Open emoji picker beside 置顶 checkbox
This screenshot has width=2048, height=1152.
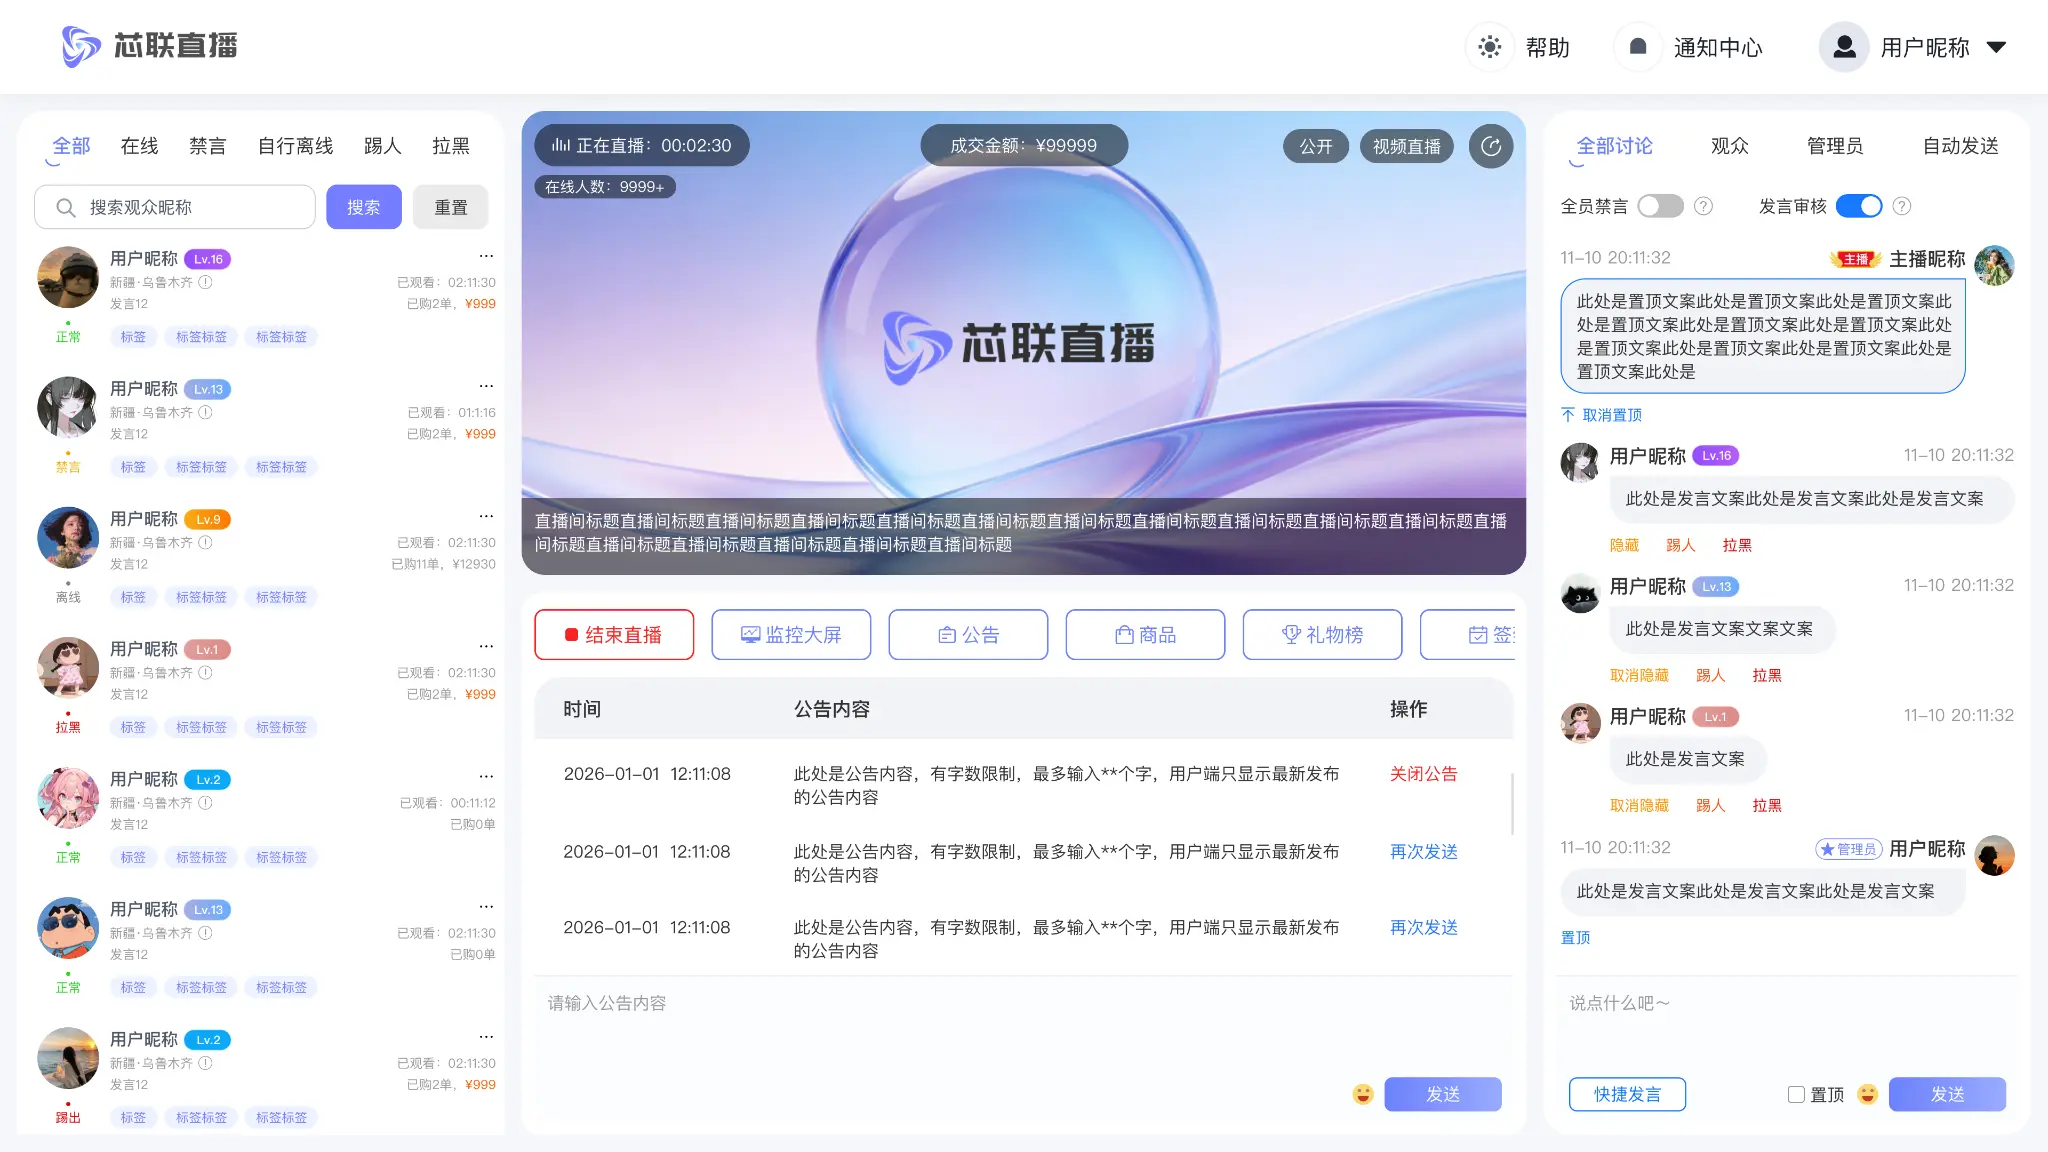click(x=1867, y=1094)
